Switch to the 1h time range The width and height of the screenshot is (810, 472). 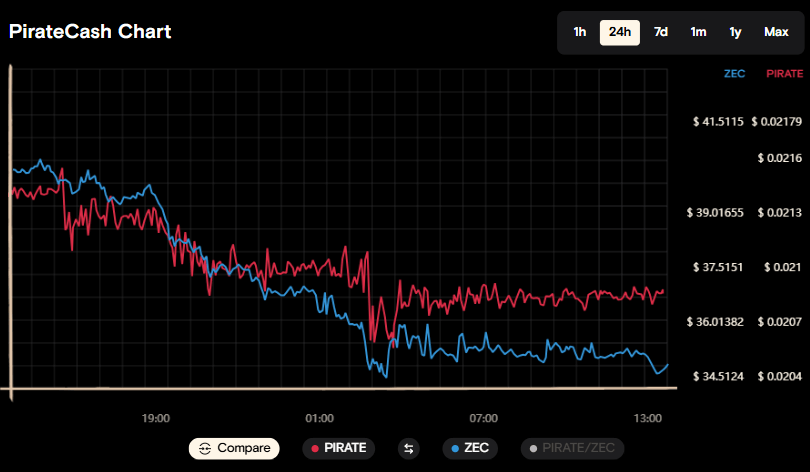580,32
